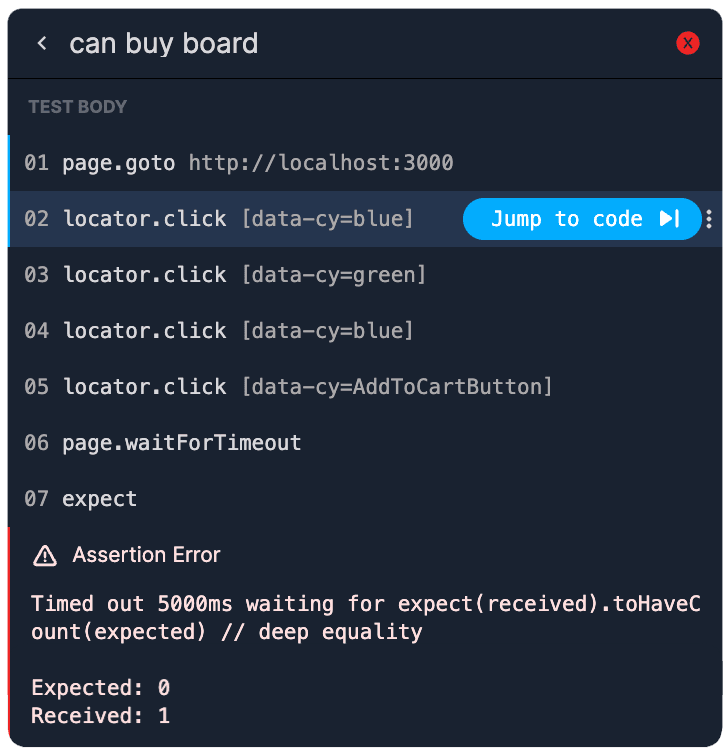
Task: Click the red failed-test X icon
Action: tap(688, 43)
